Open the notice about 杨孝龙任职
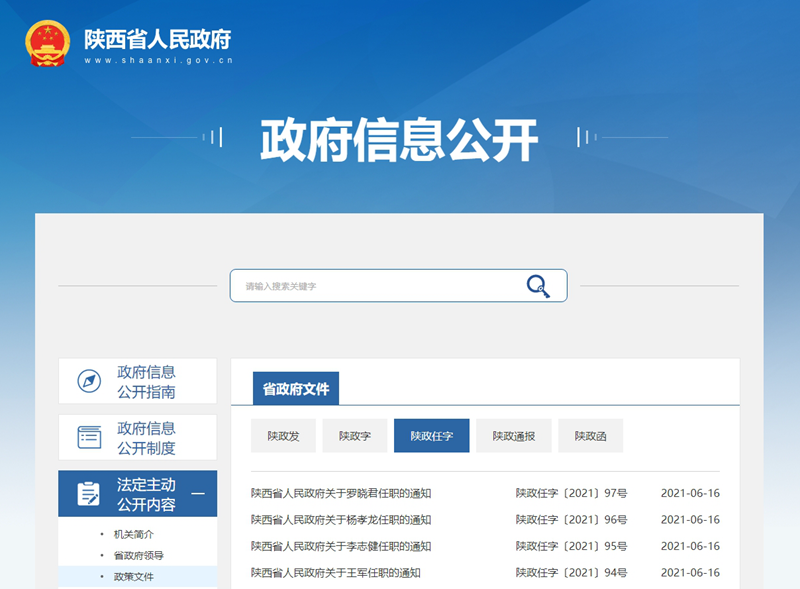The height and width of the screenshot is (589, 800). tap(341, 520)
